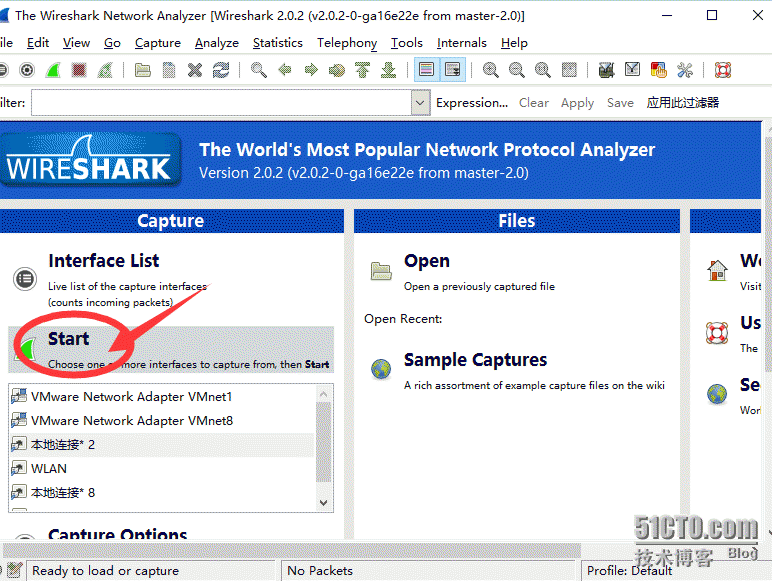
Task: Go back in packet history
Action: 285,70
